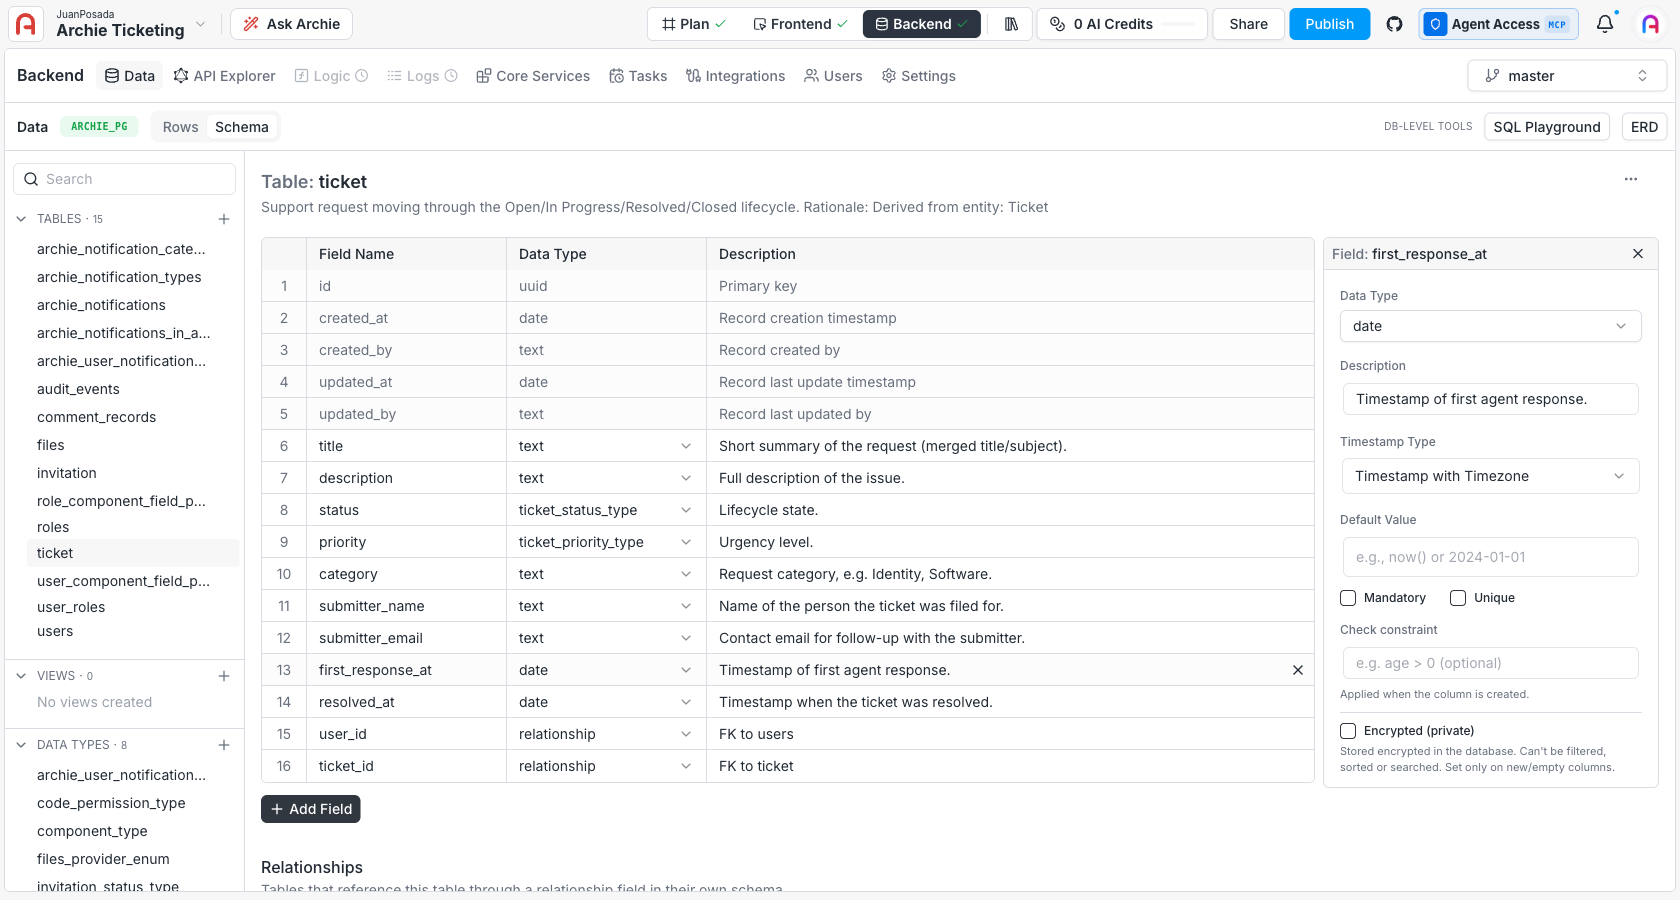Image resolution: width=1680 pixels, height=900 pixels.
Task: Open project name dropdown chevron
Action: click(x=200, y=24)
